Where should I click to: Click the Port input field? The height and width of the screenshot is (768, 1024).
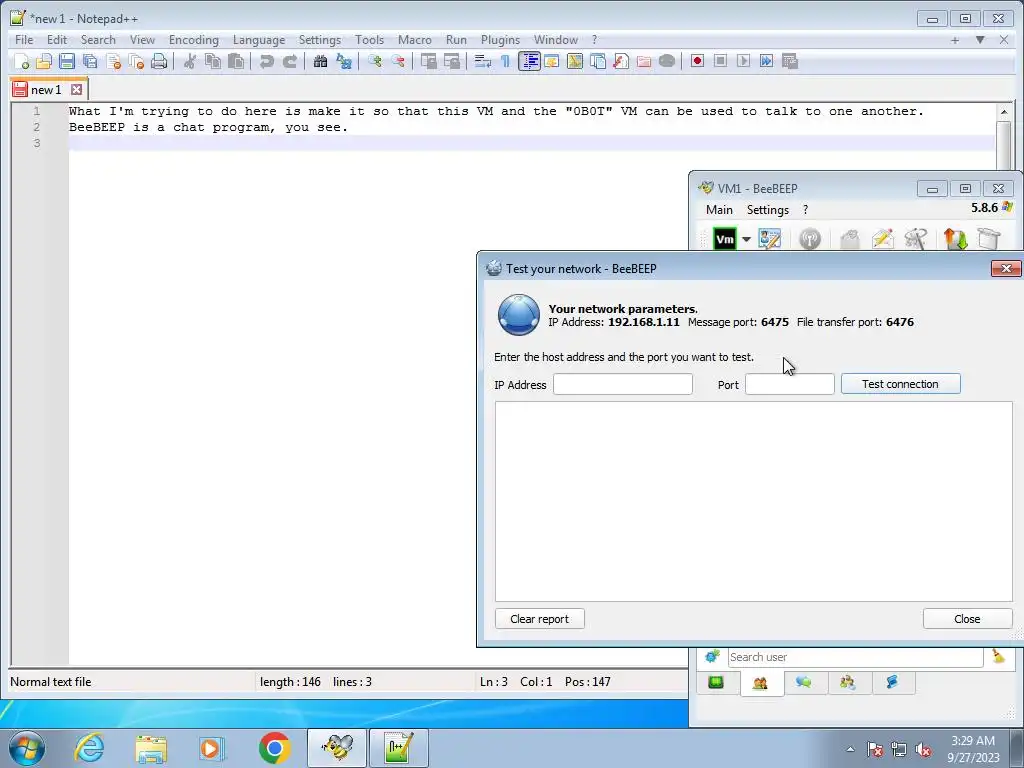pyautogui.click(x=790, y=384)
